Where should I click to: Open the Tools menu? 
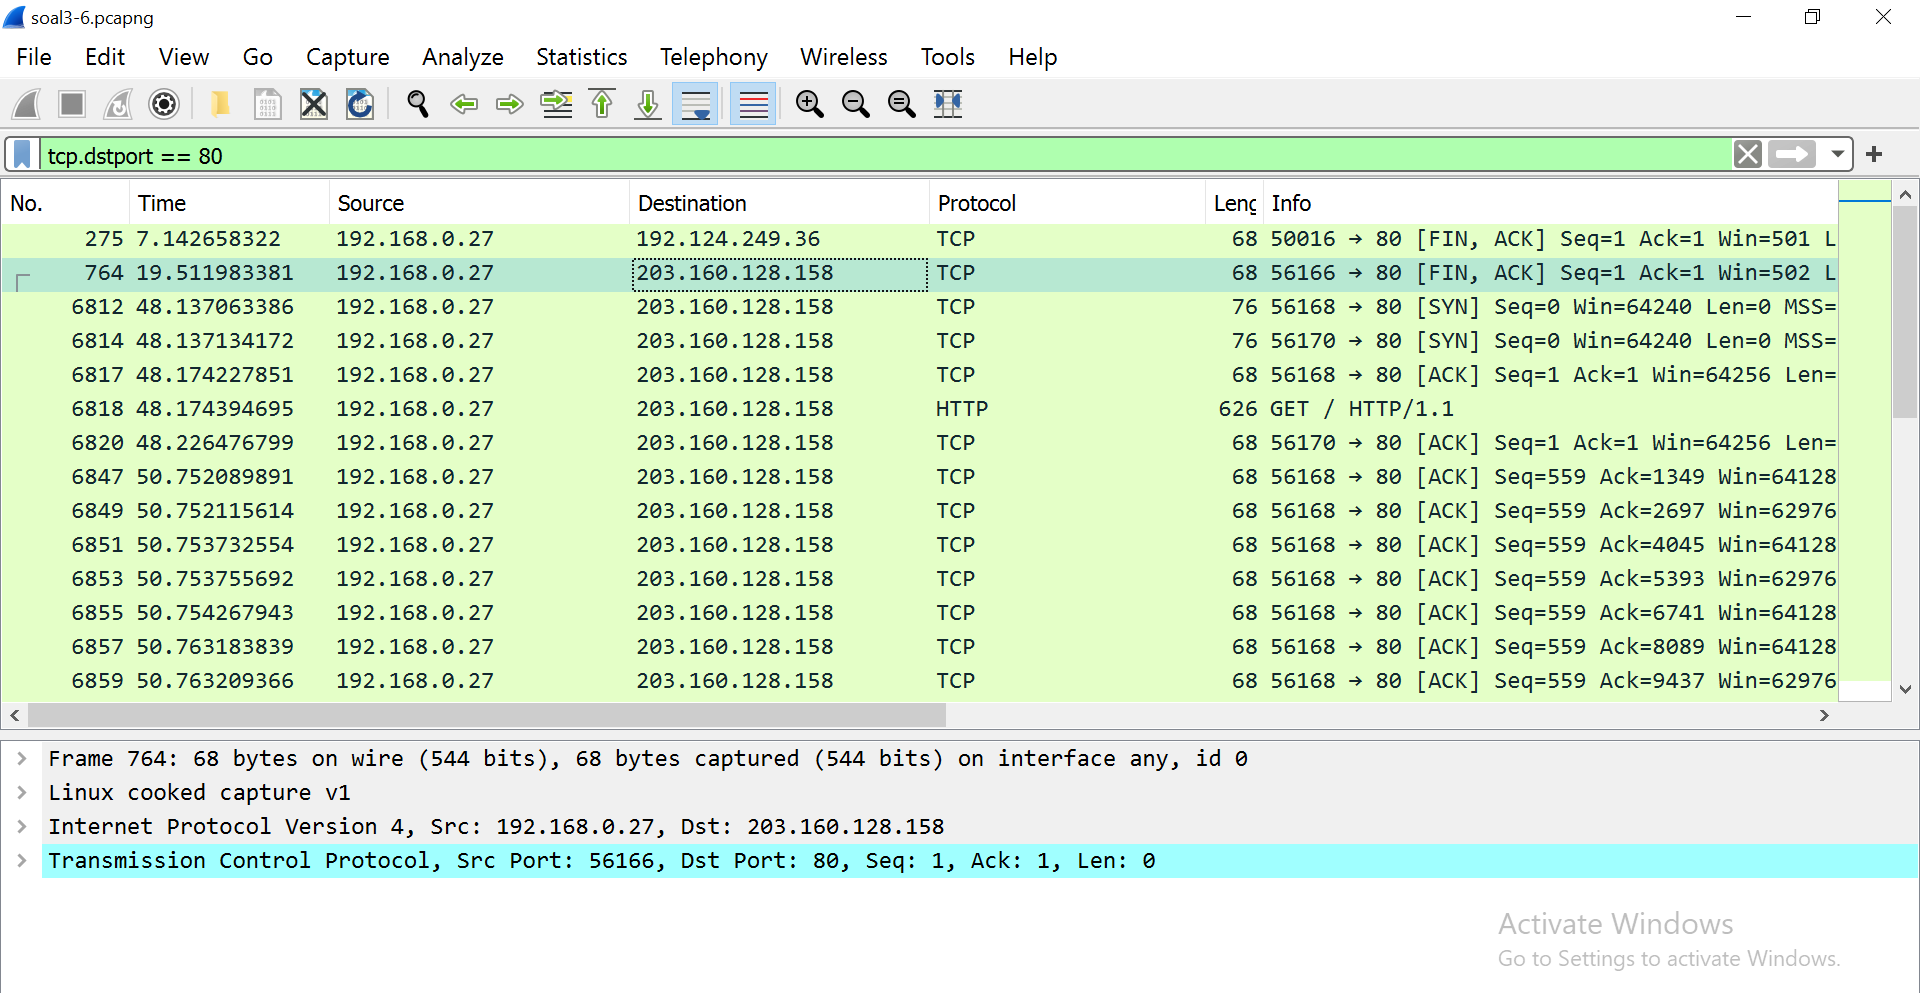[947, 57]
